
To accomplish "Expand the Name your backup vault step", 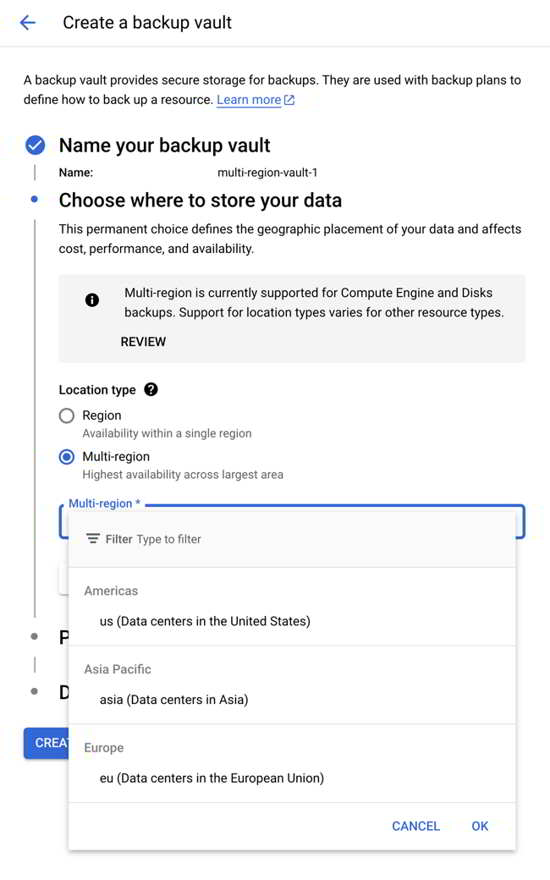I will [164, 145].
